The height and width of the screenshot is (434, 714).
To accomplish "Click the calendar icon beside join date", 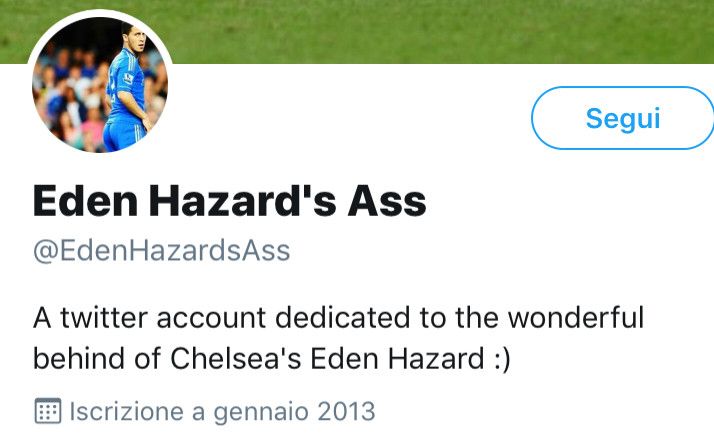I will coord(47,410).
